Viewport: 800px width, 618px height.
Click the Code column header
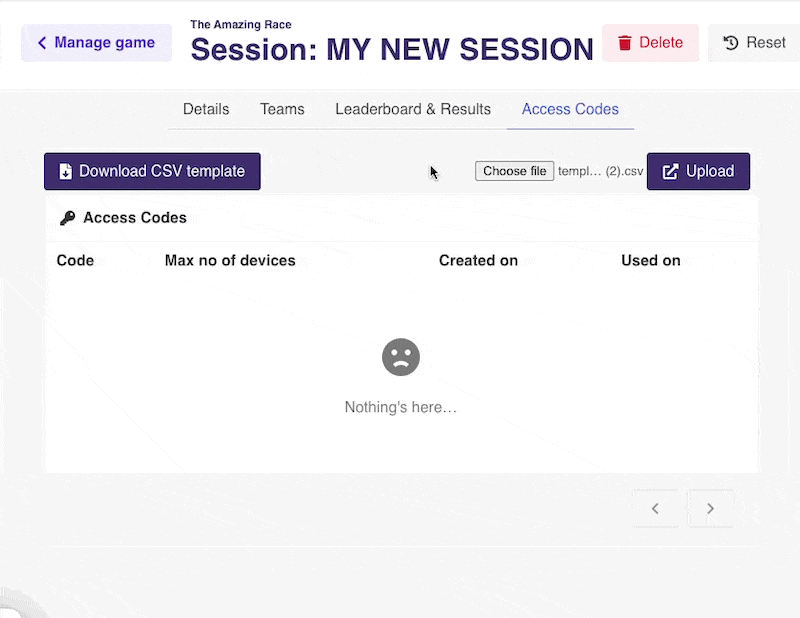(75, 260)
